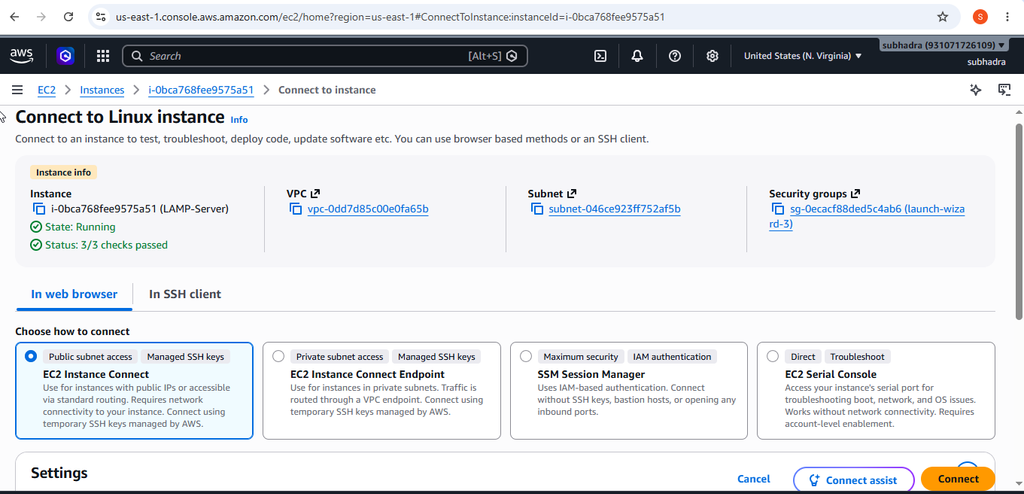Select EC2 Serial Console radio option
Viewport: 1024px width, 494px height.
coord(773,356)
